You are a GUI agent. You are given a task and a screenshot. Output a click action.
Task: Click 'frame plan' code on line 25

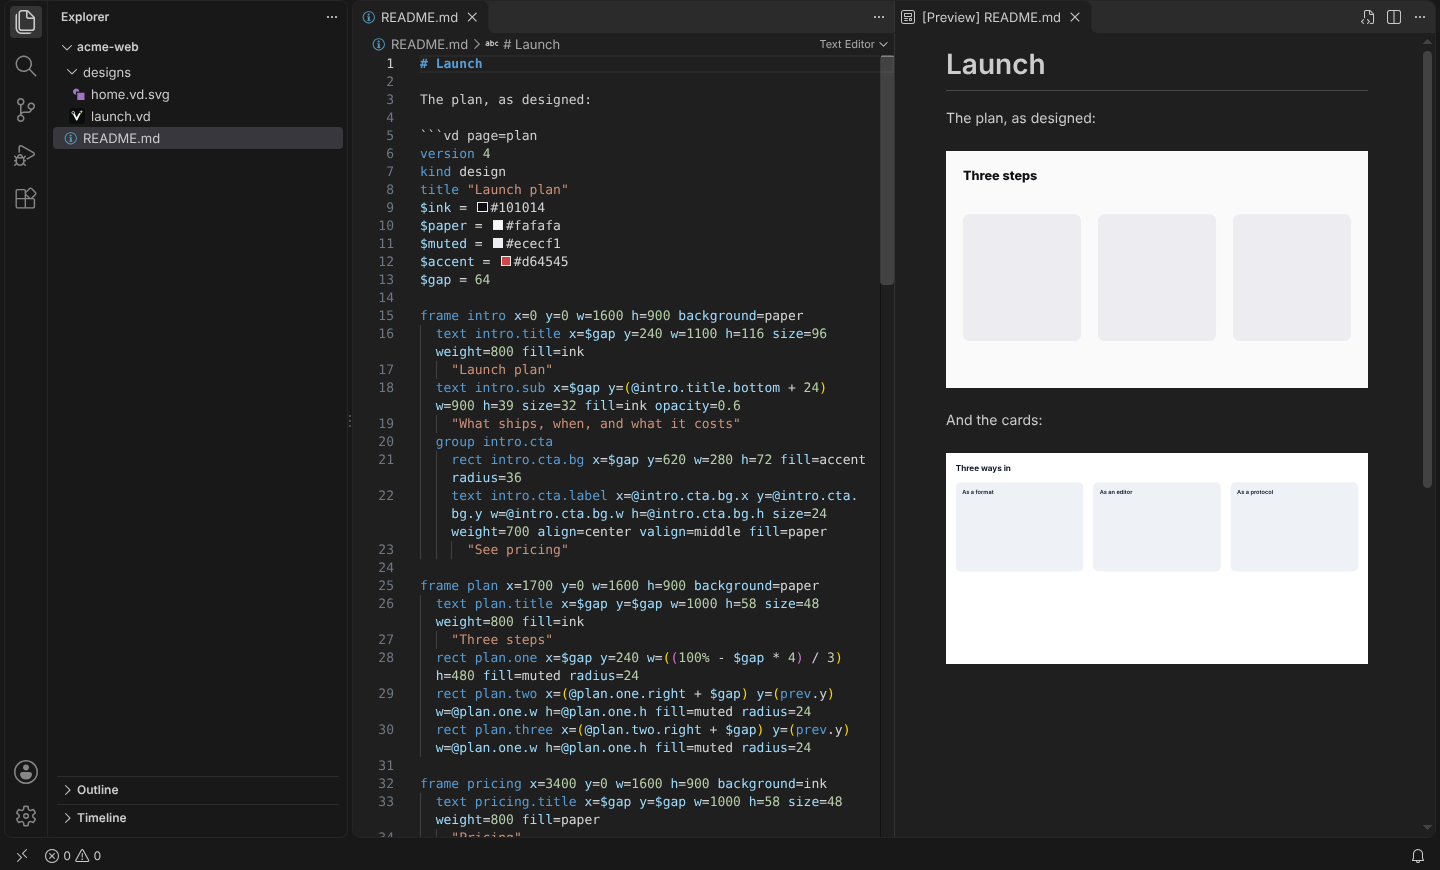(459, 586)
